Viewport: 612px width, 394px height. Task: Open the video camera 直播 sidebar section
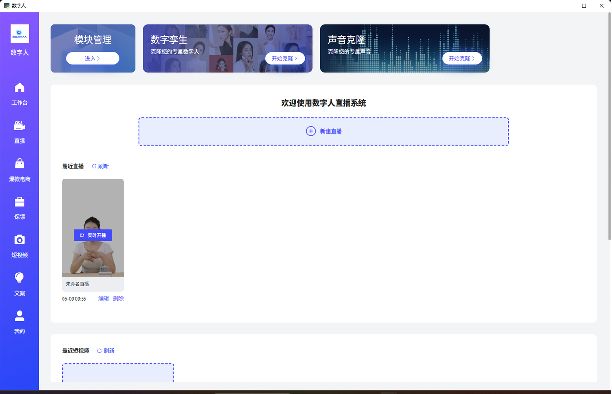pos(20,132)
